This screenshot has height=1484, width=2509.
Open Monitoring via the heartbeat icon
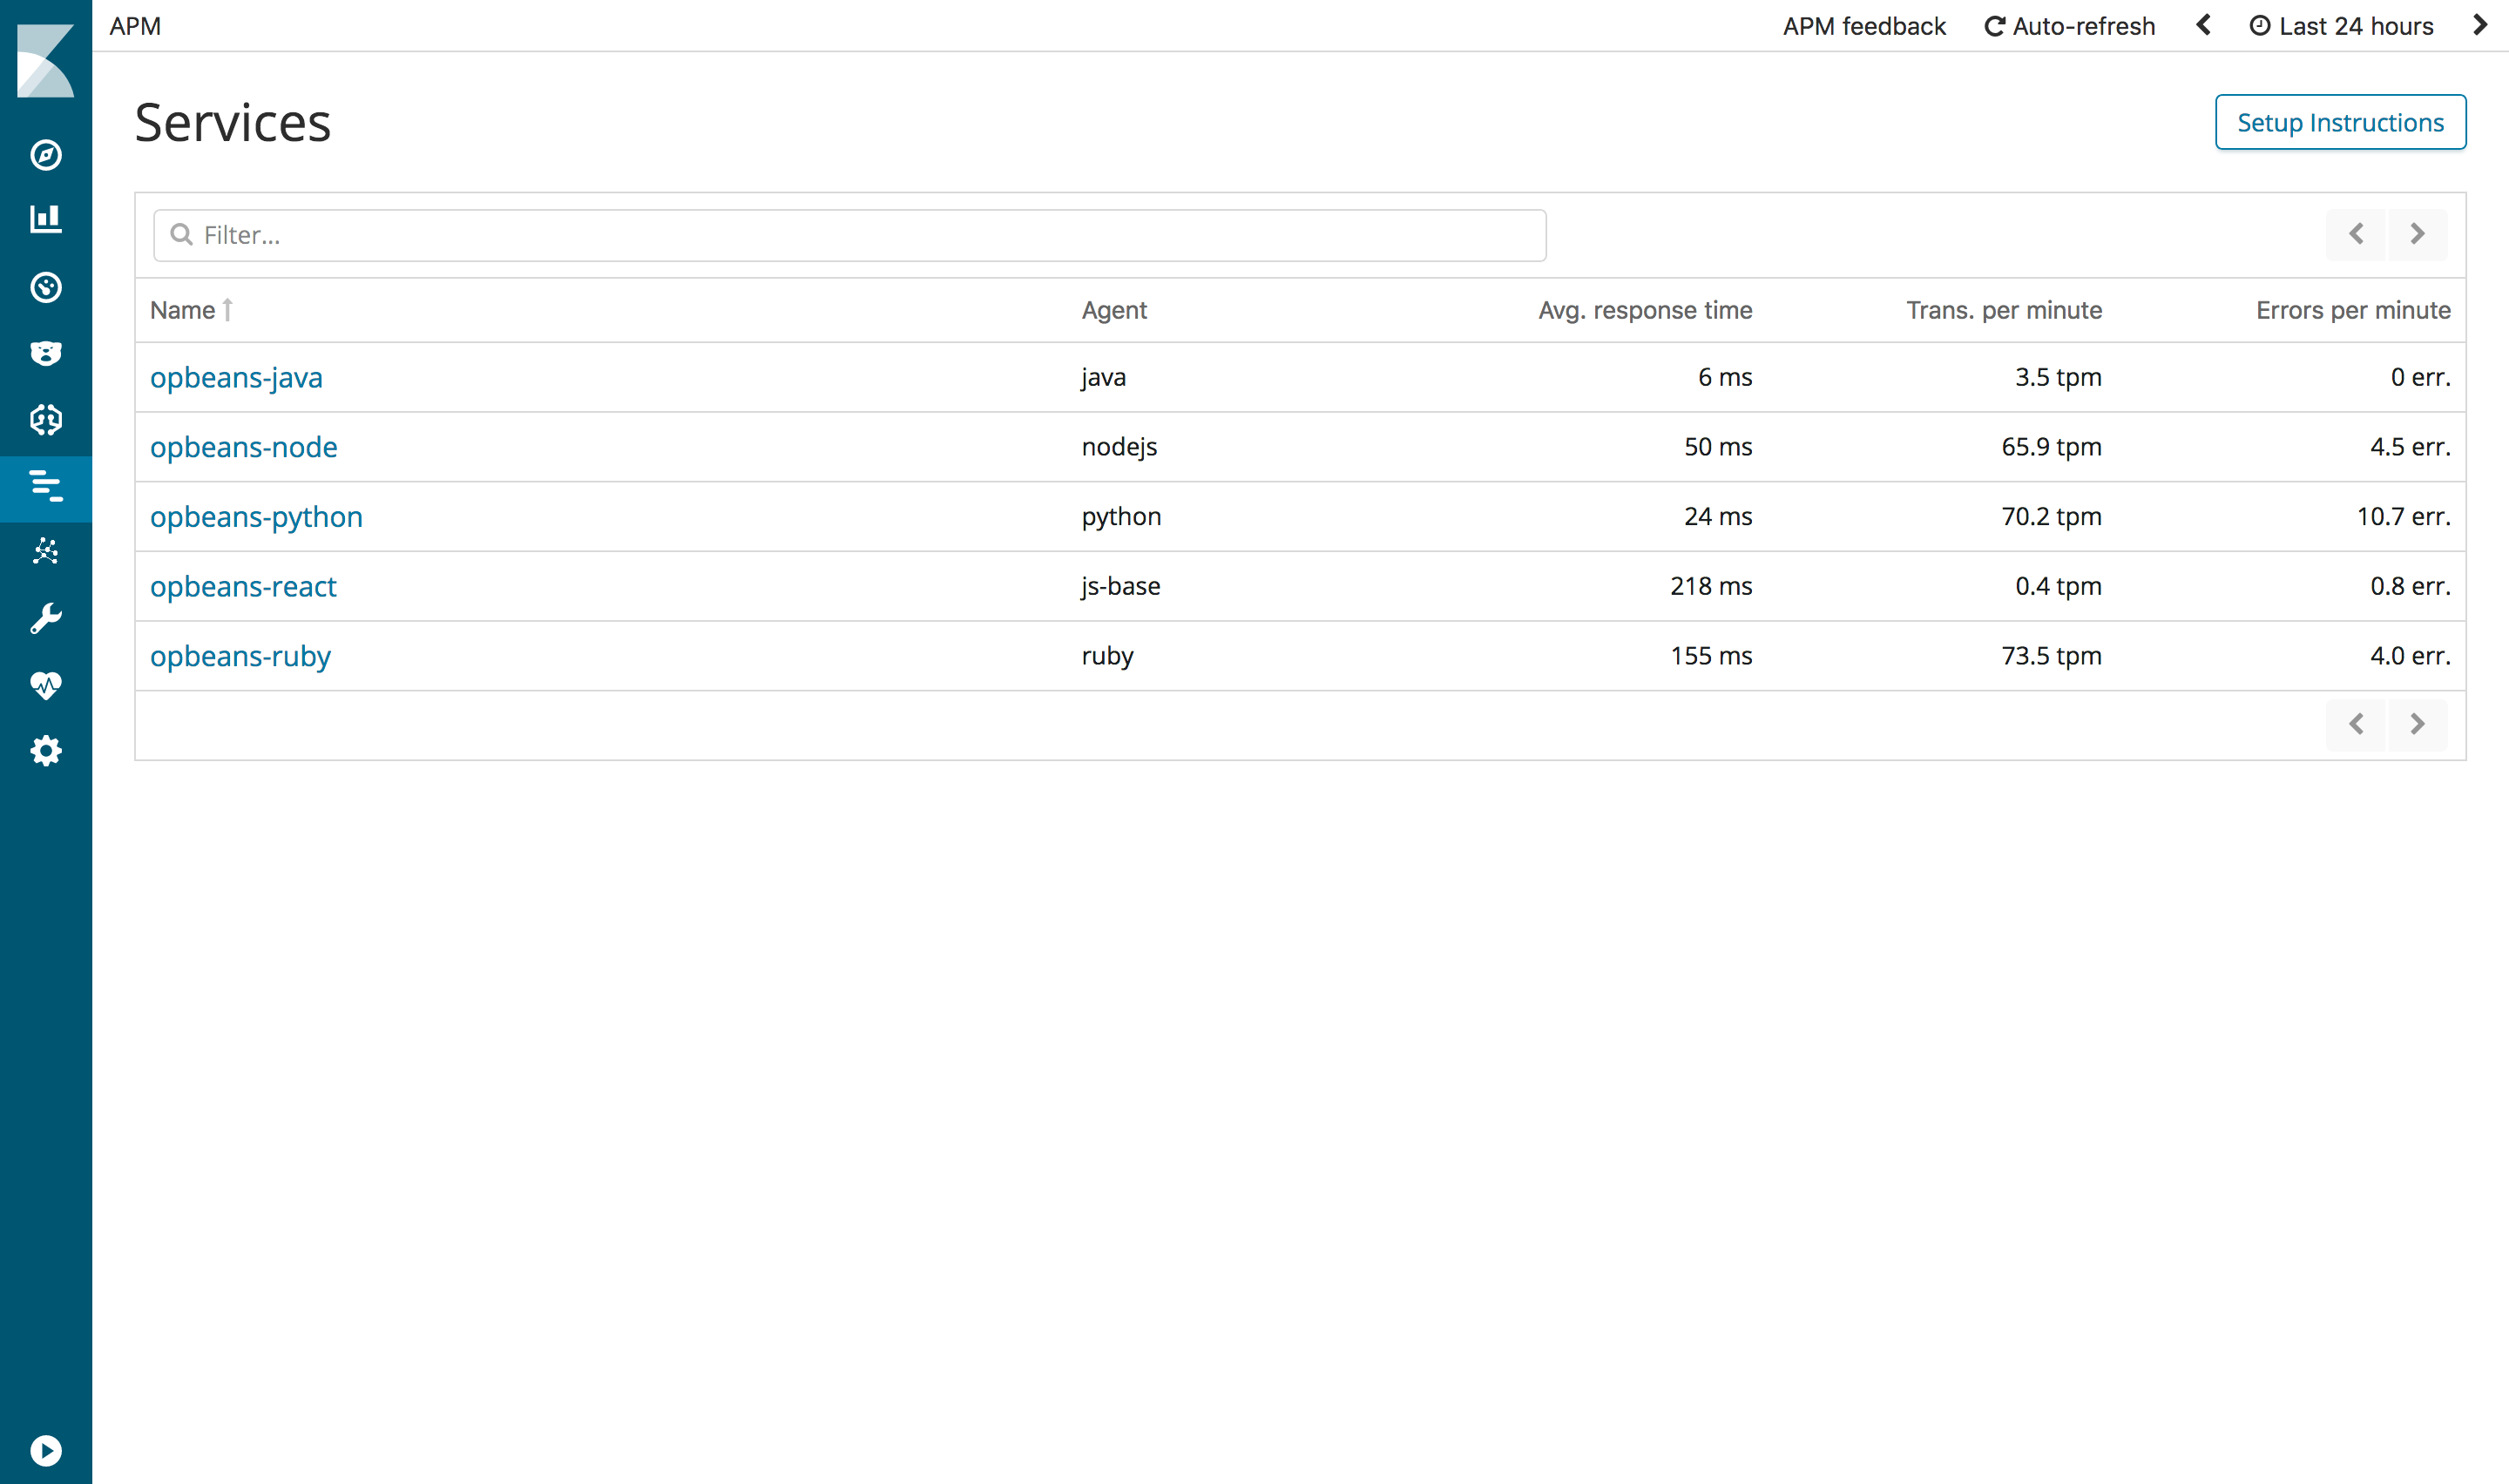(x=46, y=686)
